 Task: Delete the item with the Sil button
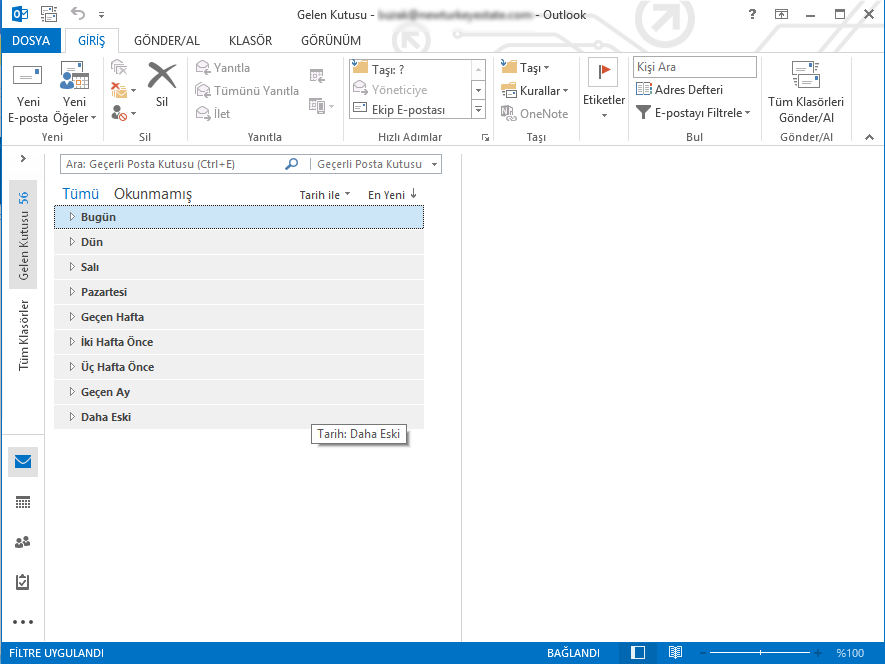coord(162,85)
